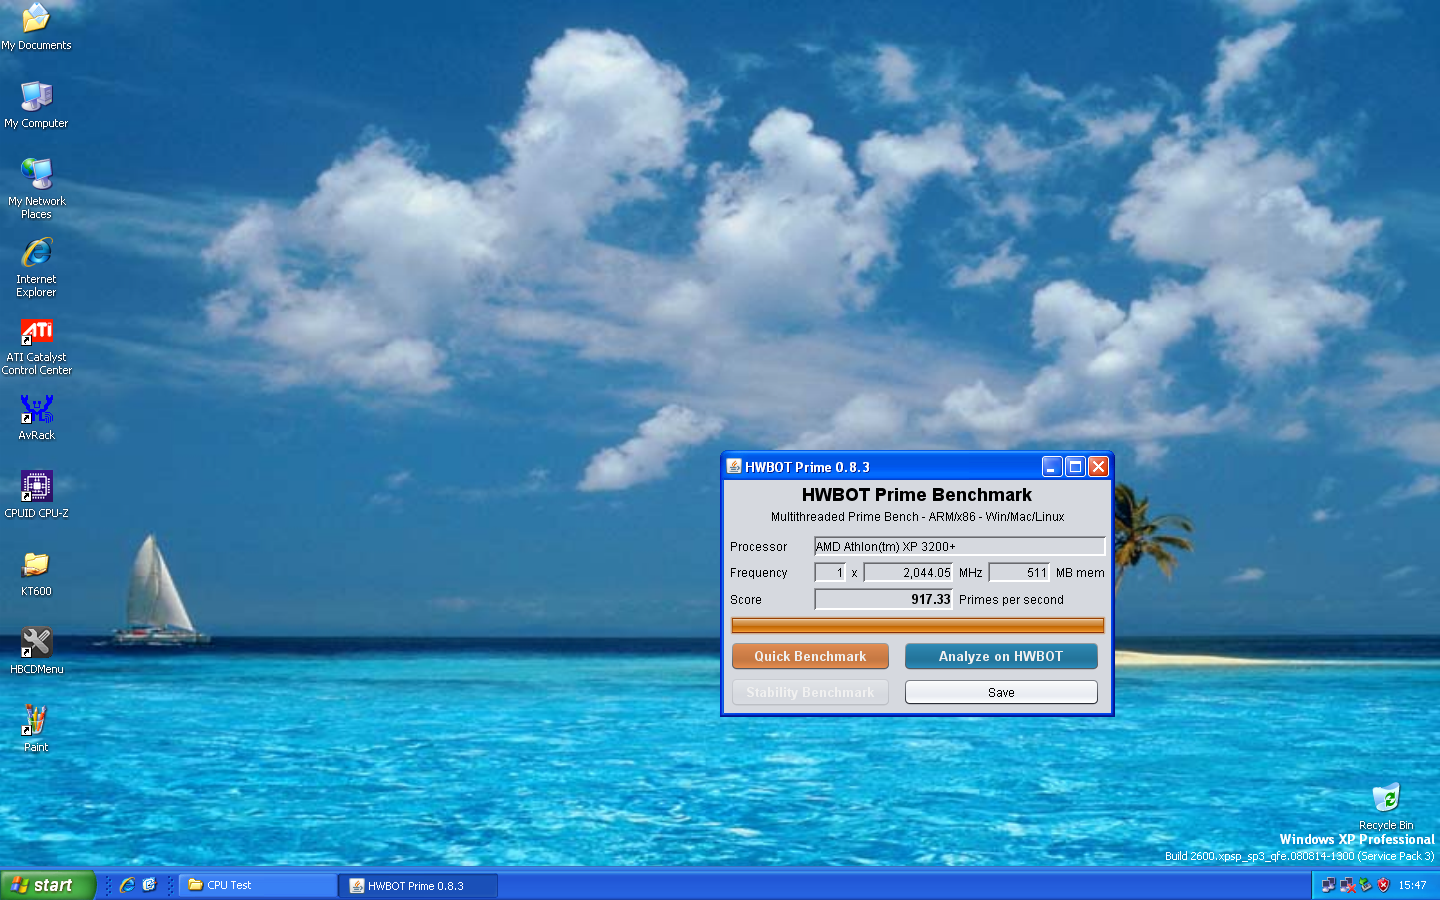The width and height of the screenshot is (1440, 900).
Task: Select the My Computer desktop icon
Action: coord(36,104)
